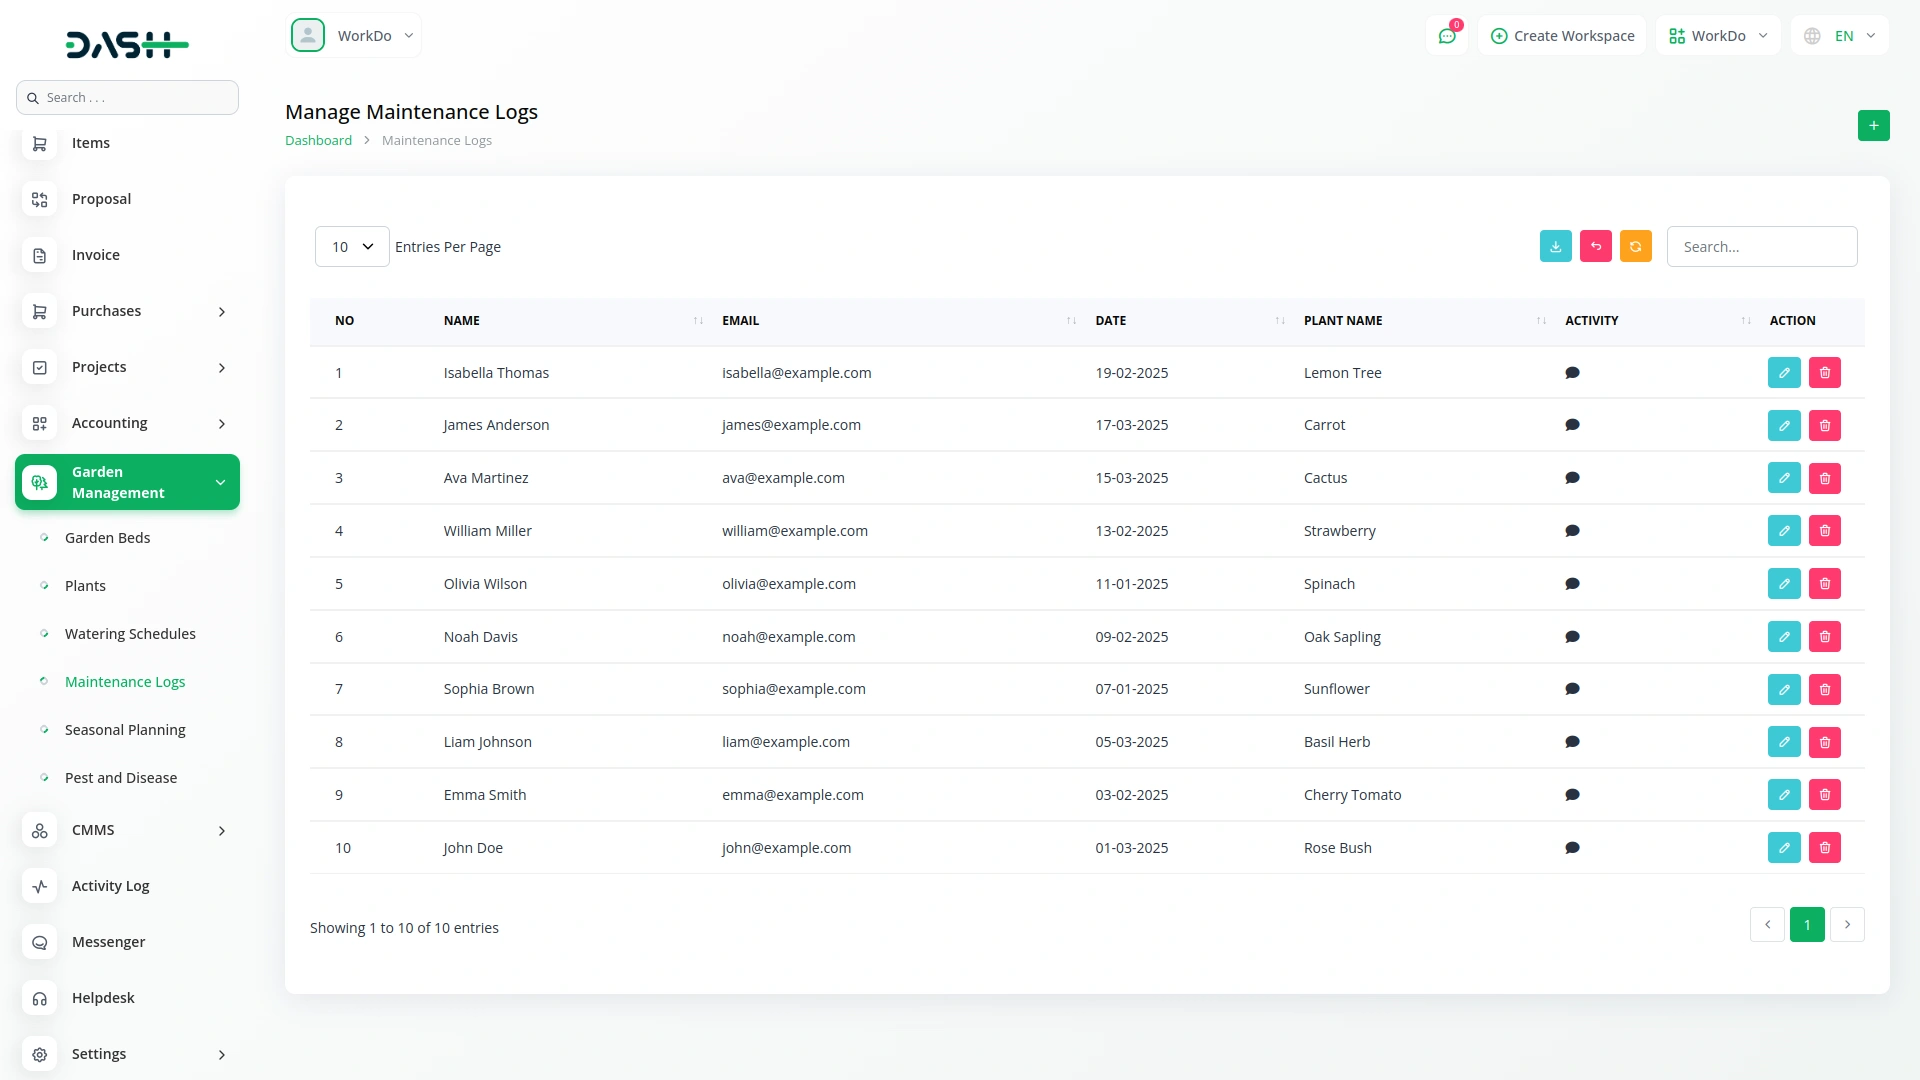The height and width of the screenshot is (1080, 1920).
Task: Click the globe language icon in the header
Action: point(1812,35)
